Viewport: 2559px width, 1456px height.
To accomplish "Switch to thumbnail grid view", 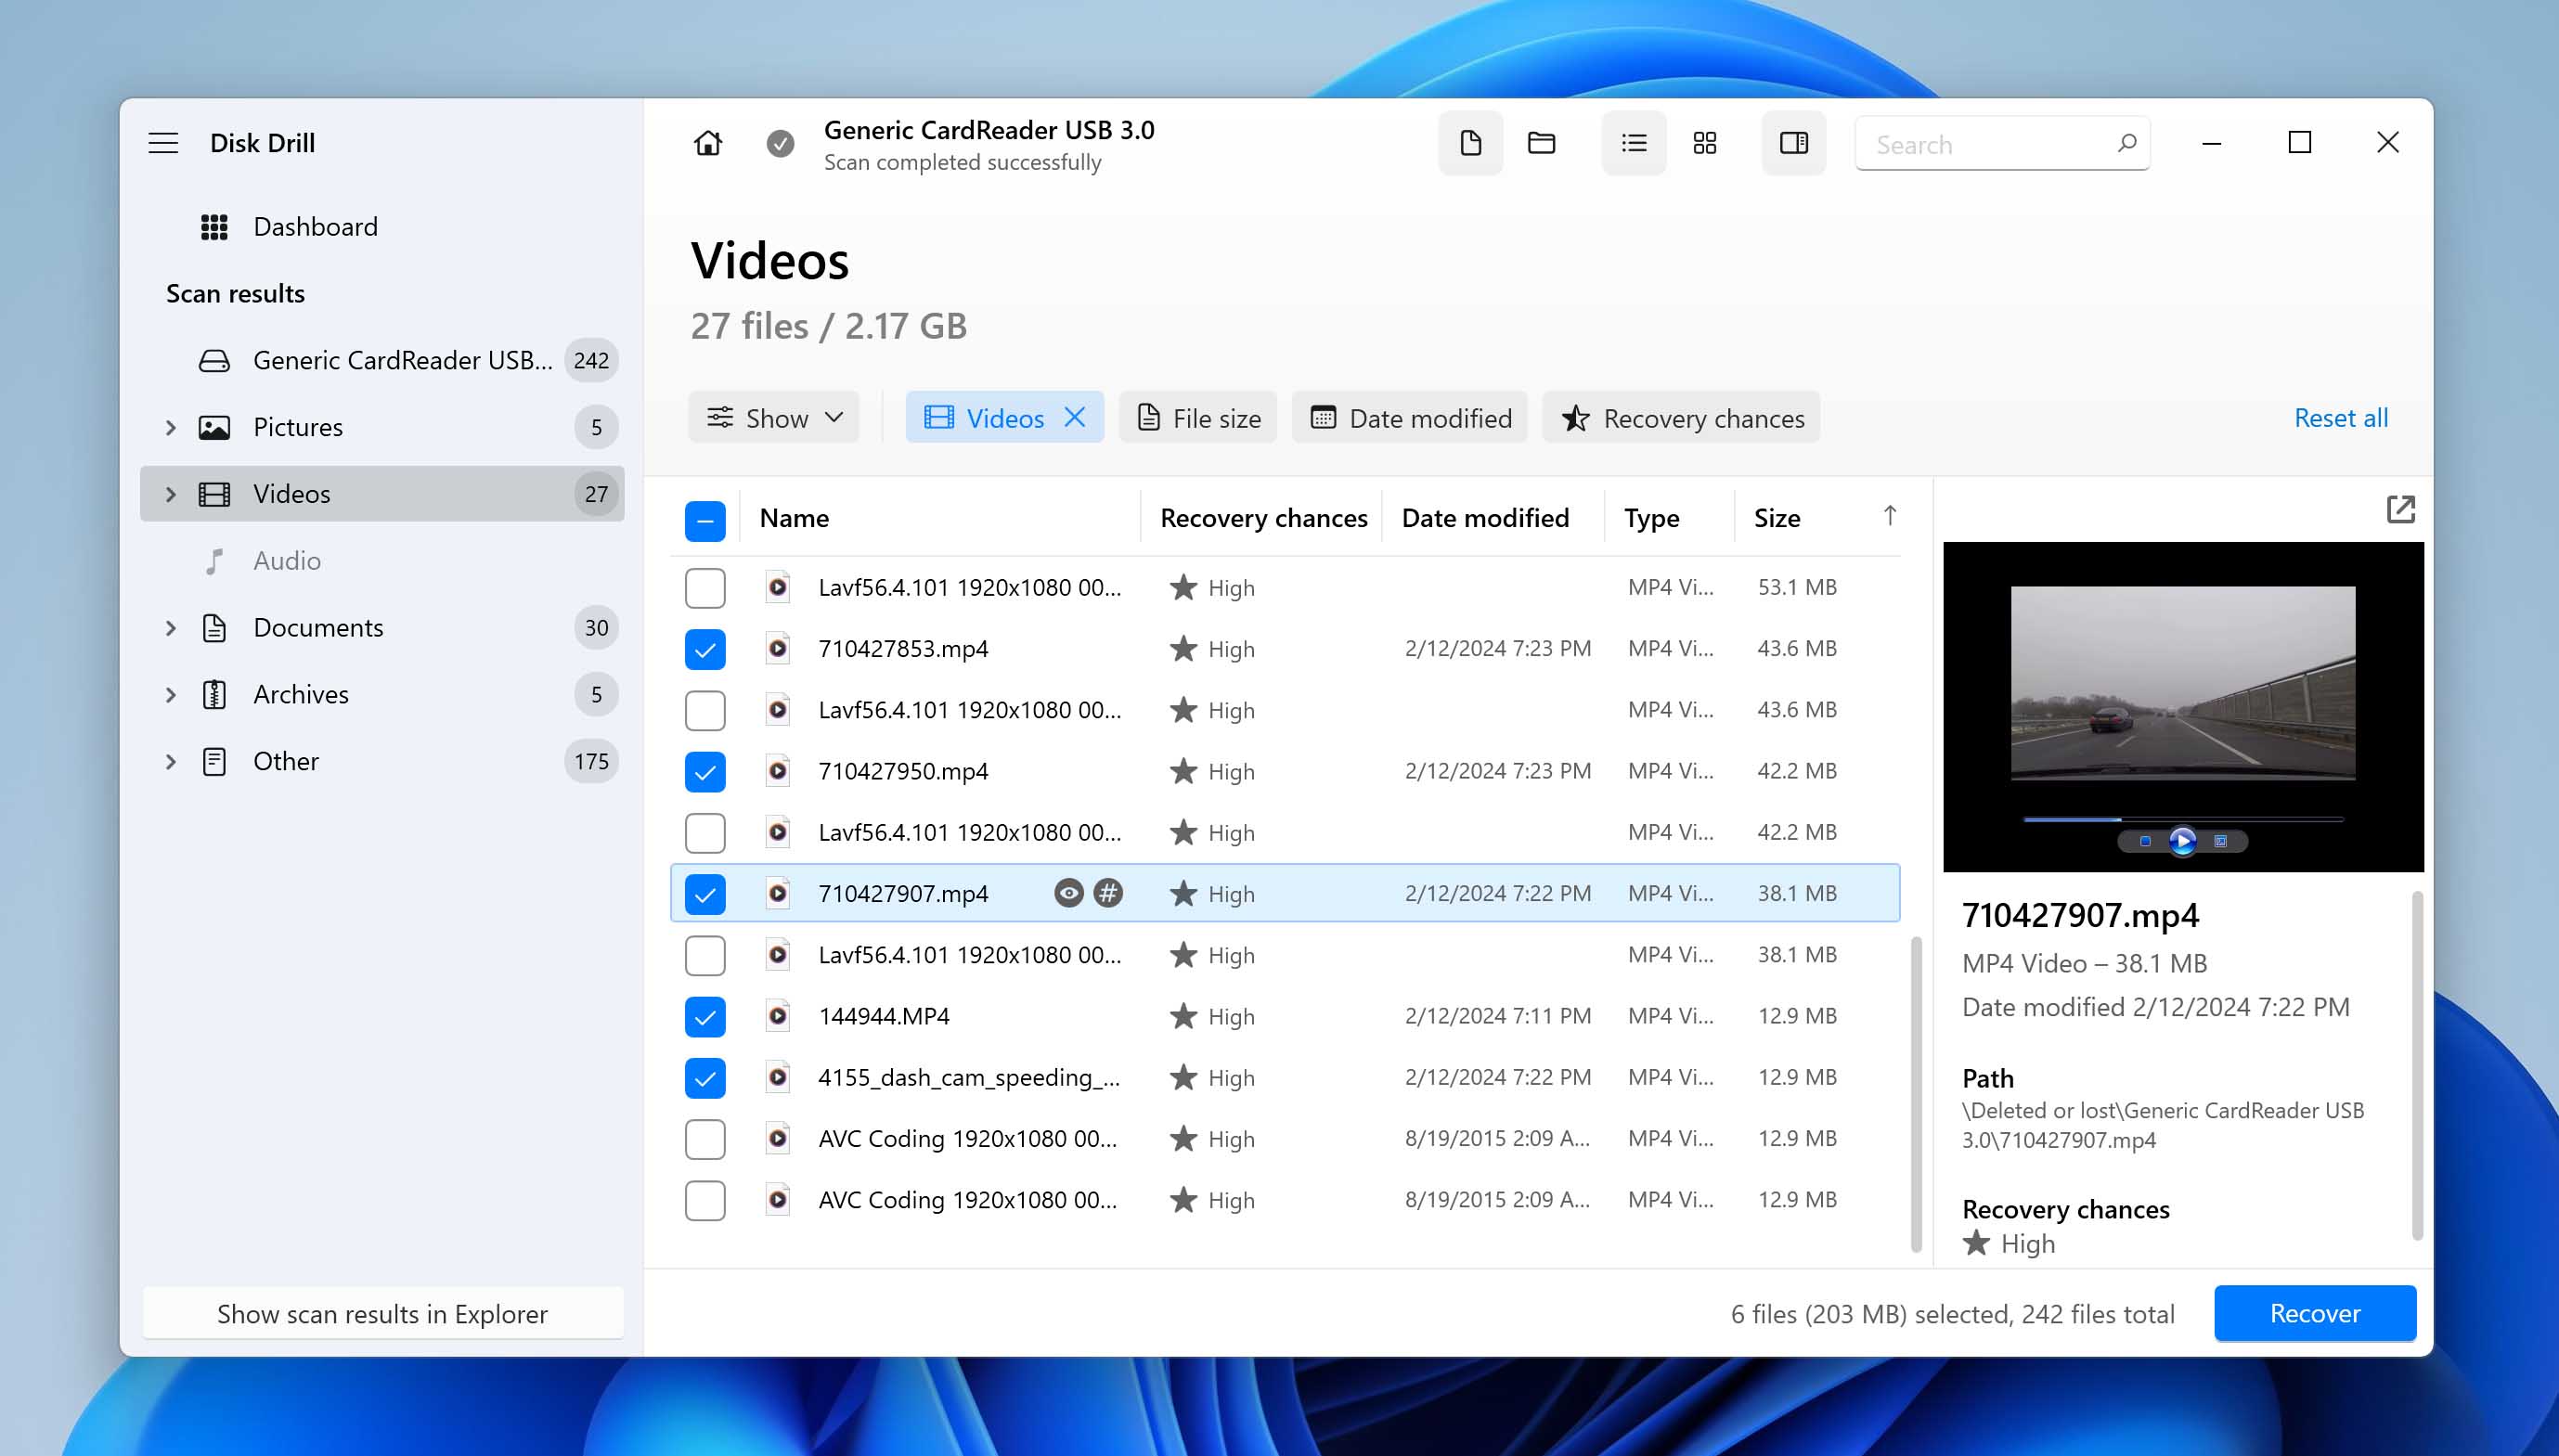I will pos(1701,142).
